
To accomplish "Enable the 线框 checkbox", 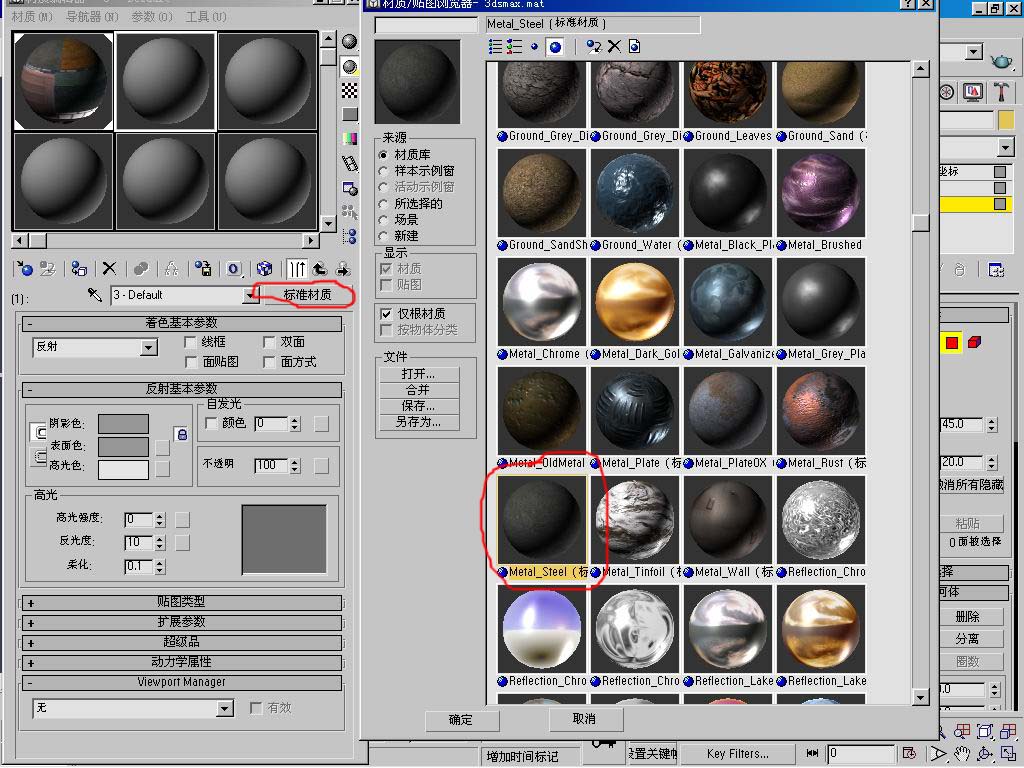I will point(191,342).
